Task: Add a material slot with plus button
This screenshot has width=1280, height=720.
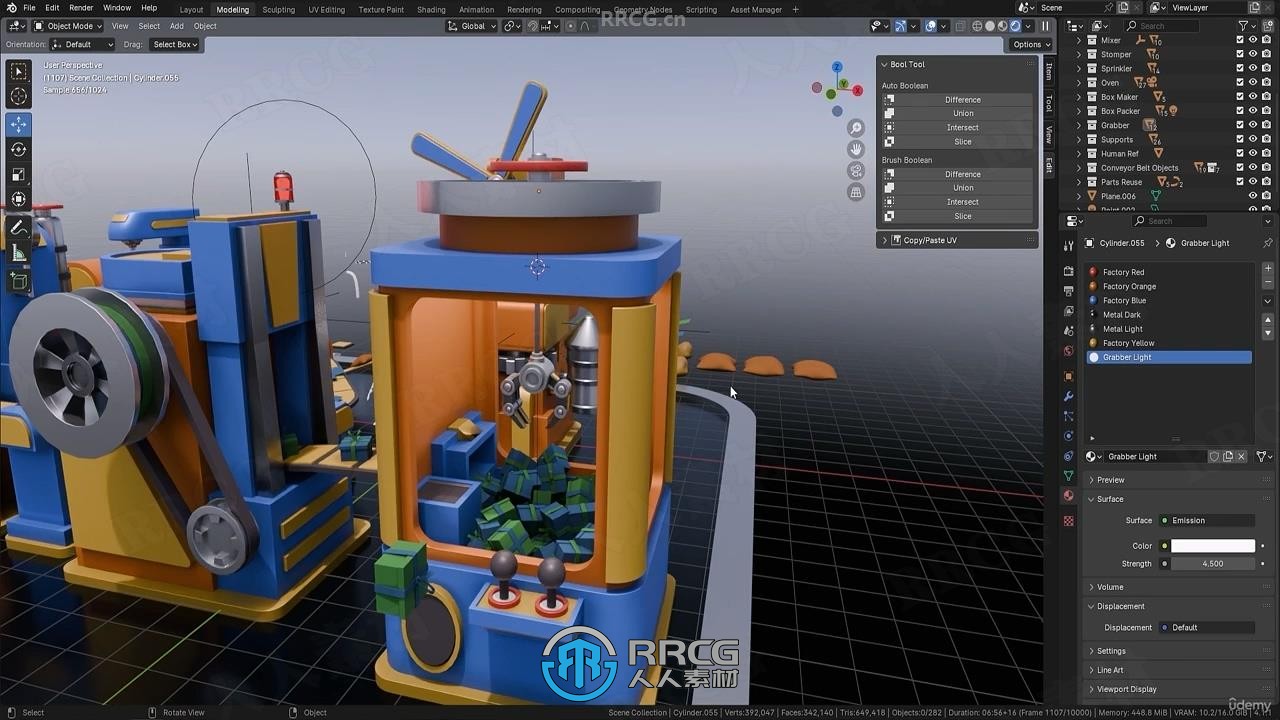Action: click(x=1268, y=269)
